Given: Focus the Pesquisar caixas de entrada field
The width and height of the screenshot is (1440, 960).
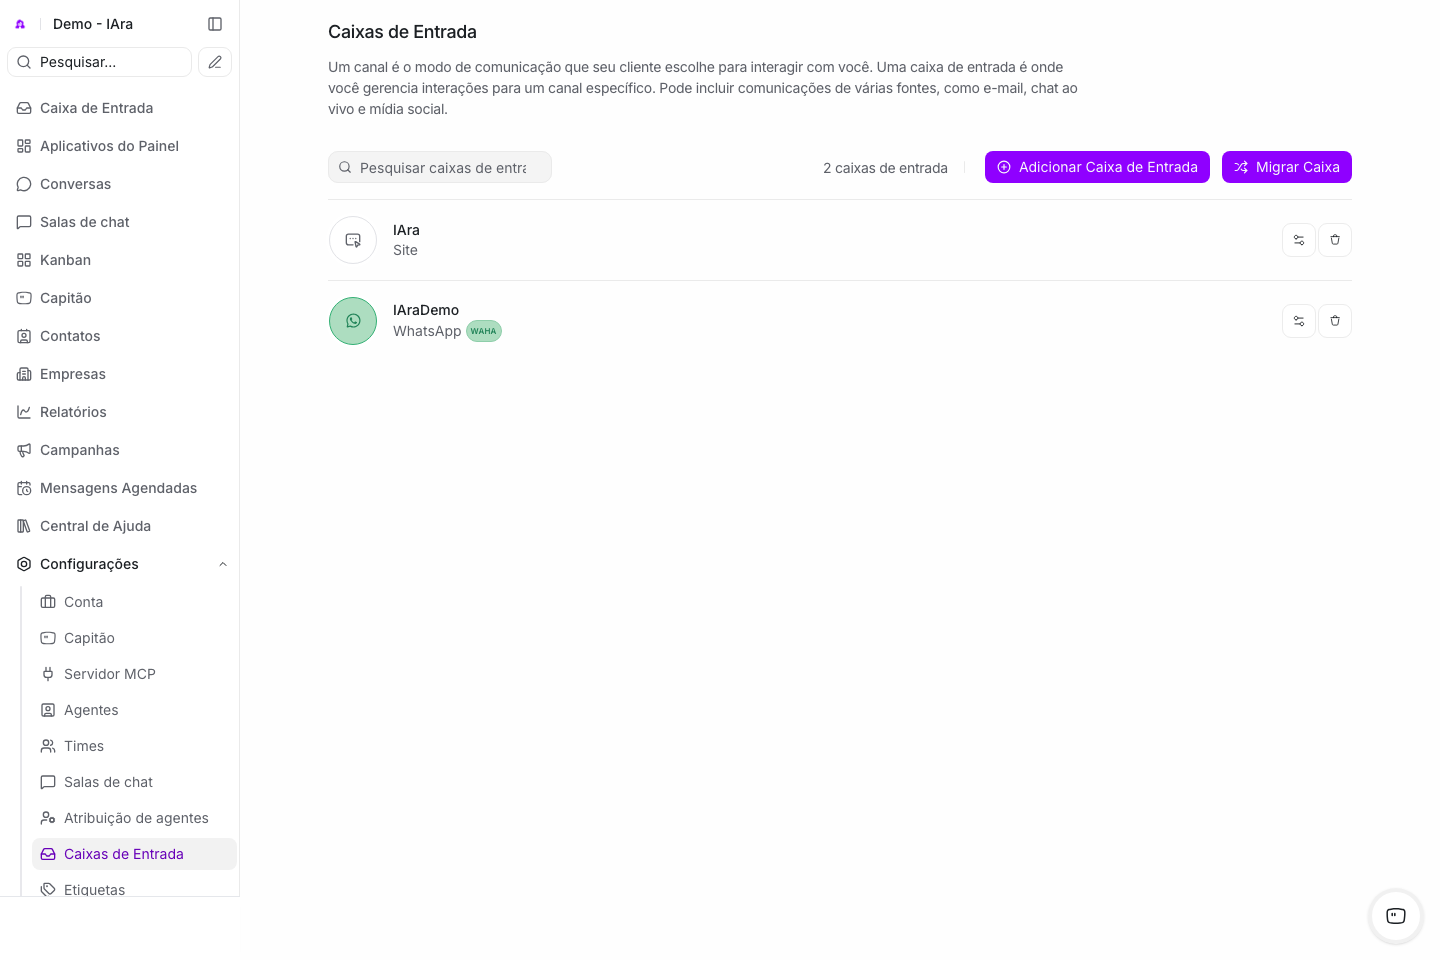Looking at the screenshot, I should coord(440,167).
